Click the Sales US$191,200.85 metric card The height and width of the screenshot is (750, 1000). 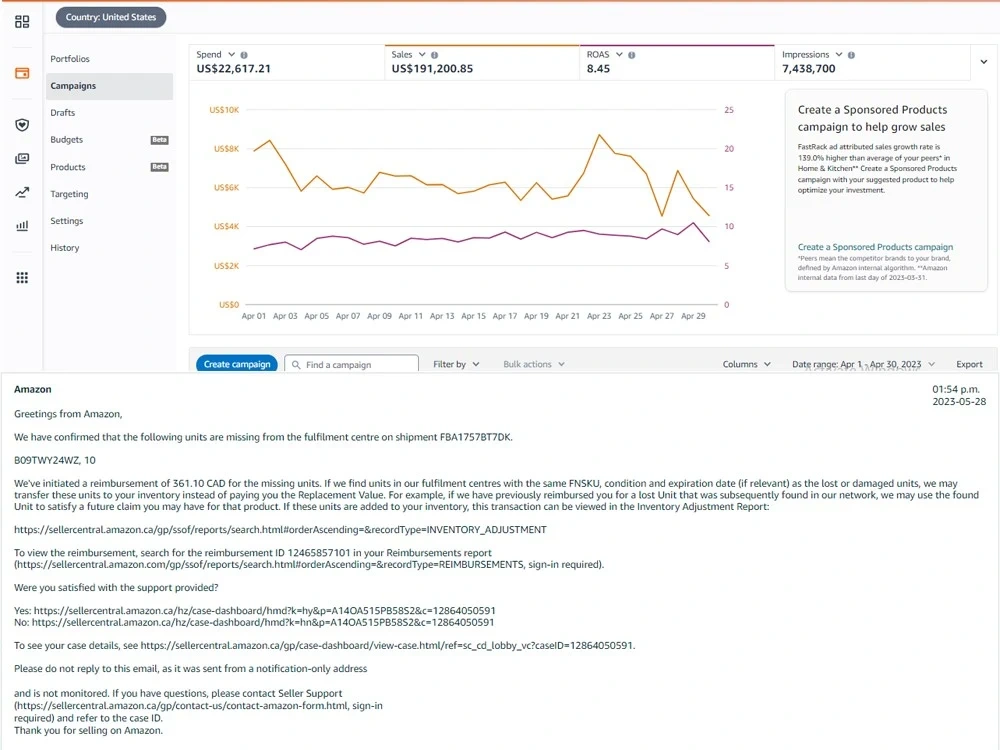click(x=482, y=62)
